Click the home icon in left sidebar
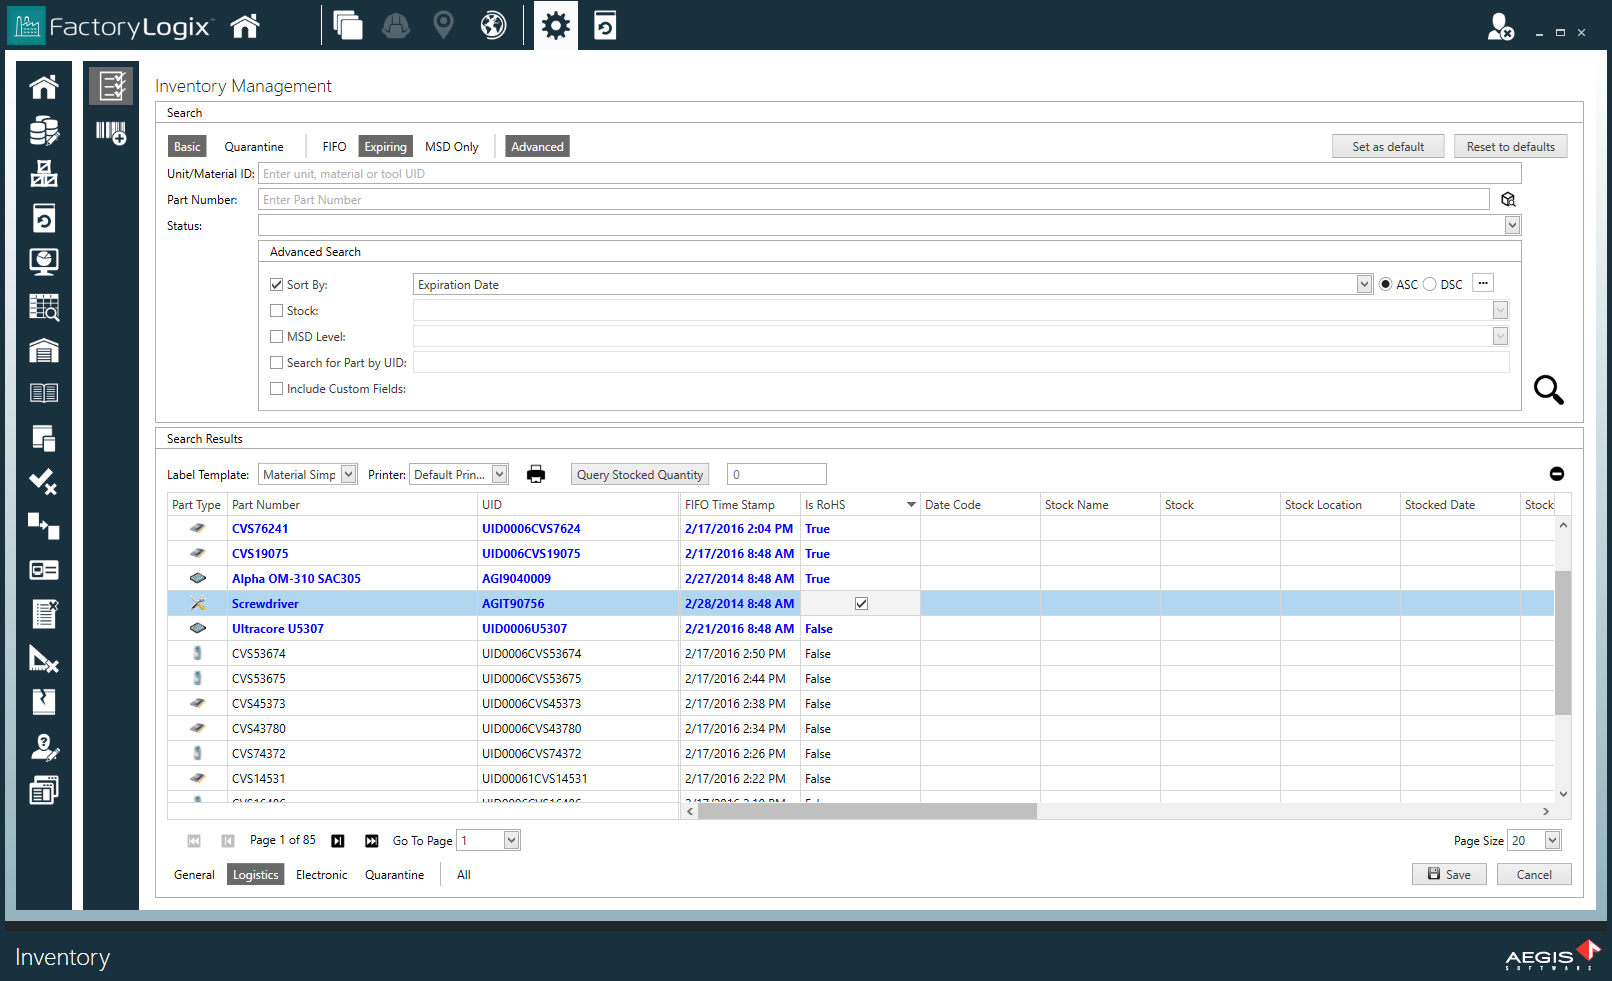This screenshot has height=981, width=1612. [43, 86]
